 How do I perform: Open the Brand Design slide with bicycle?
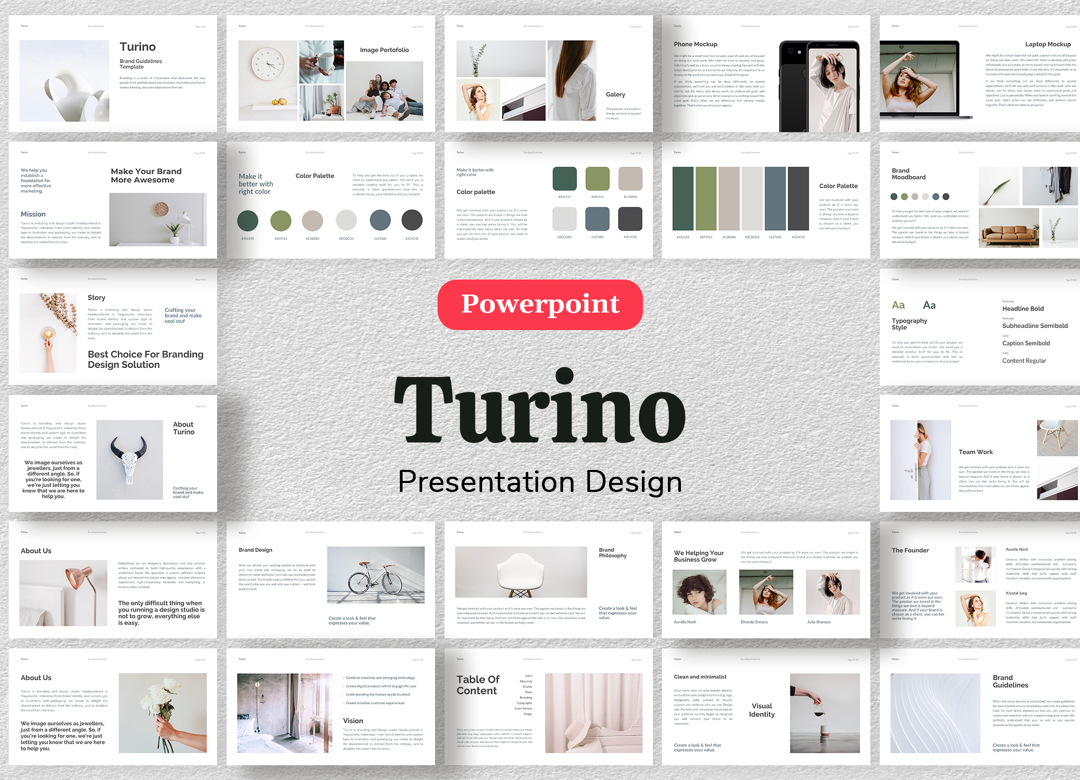pyautogui.click(x=331, y=579)
